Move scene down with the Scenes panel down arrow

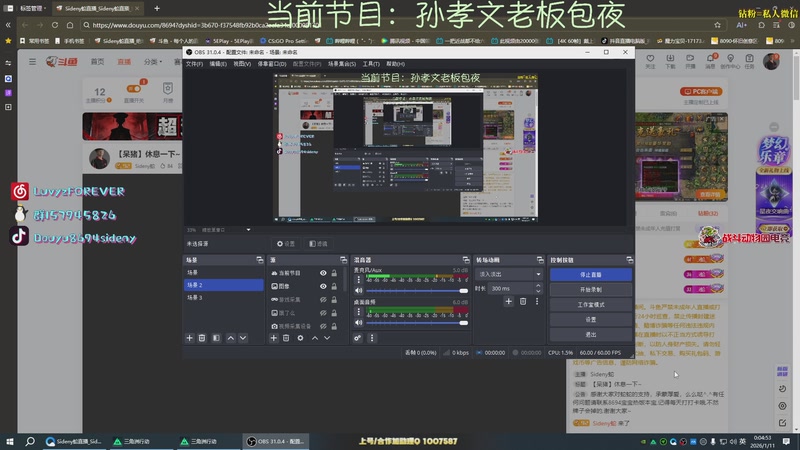243,338
